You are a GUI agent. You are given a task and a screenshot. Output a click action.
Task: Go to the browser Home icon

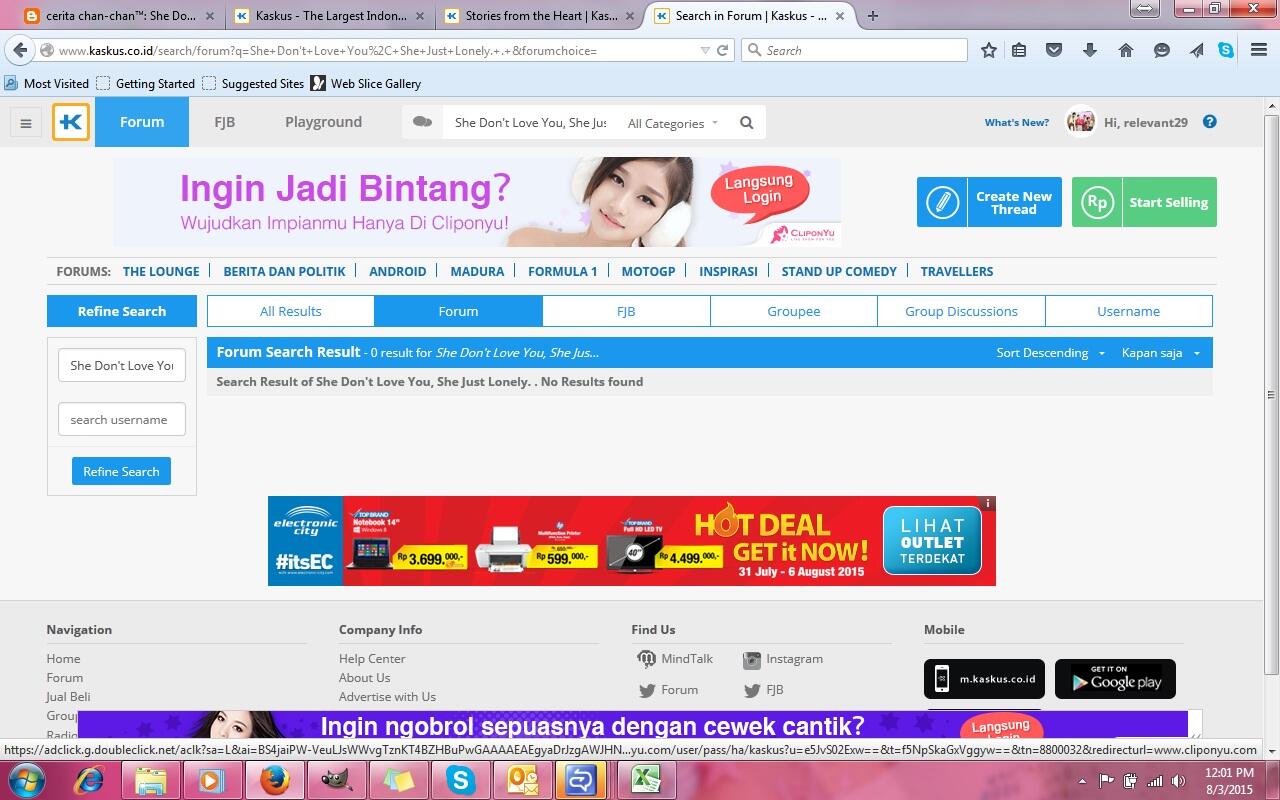pos(1125,50)
